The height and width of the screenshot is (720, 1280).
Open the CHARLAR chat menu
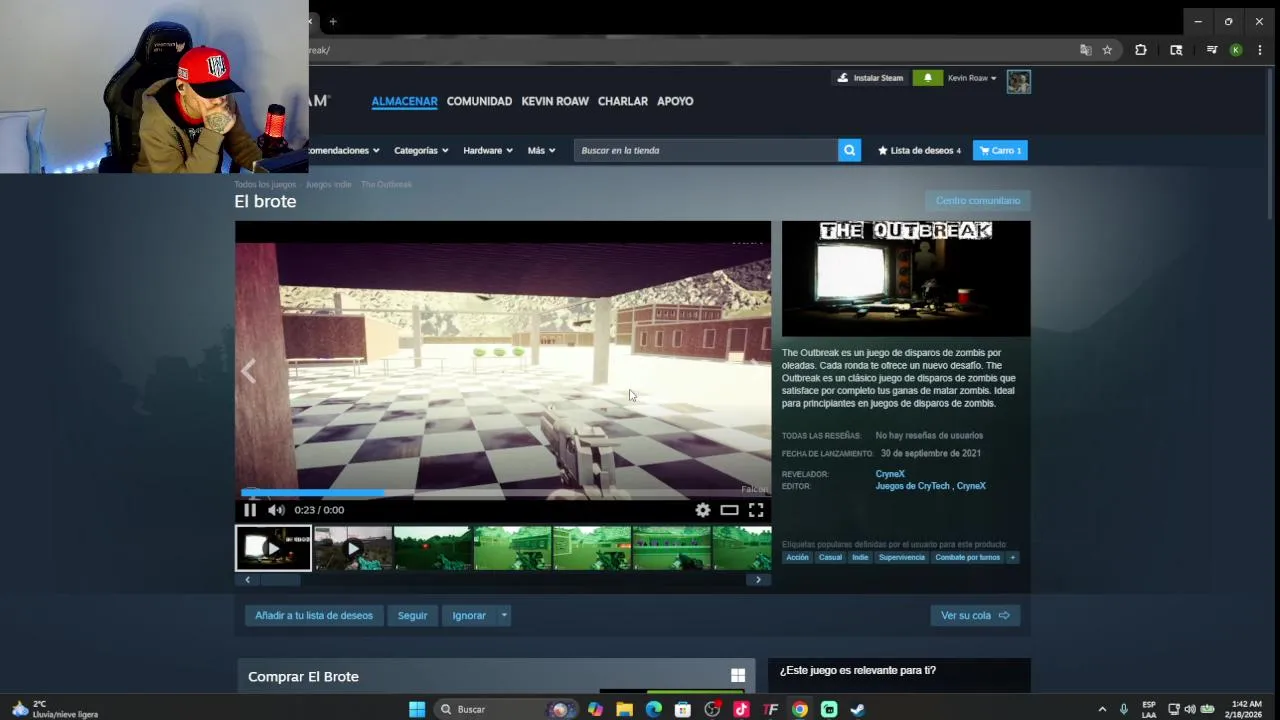623,101
